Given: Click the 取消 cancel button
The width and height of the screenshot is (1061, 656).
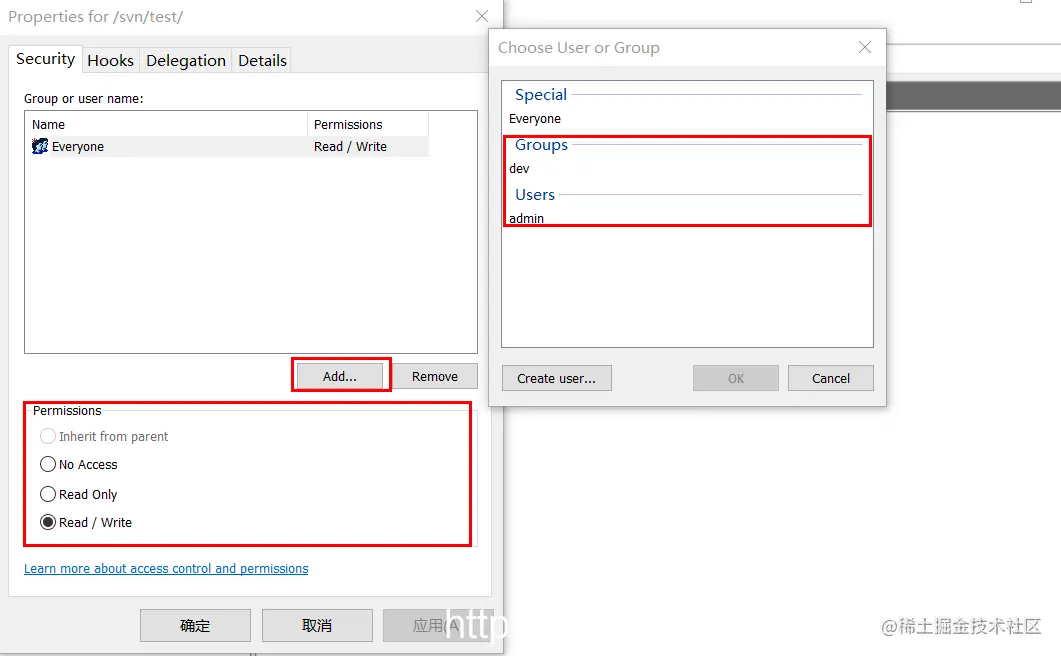Looking at the screenshot, I should coord(317,626).
